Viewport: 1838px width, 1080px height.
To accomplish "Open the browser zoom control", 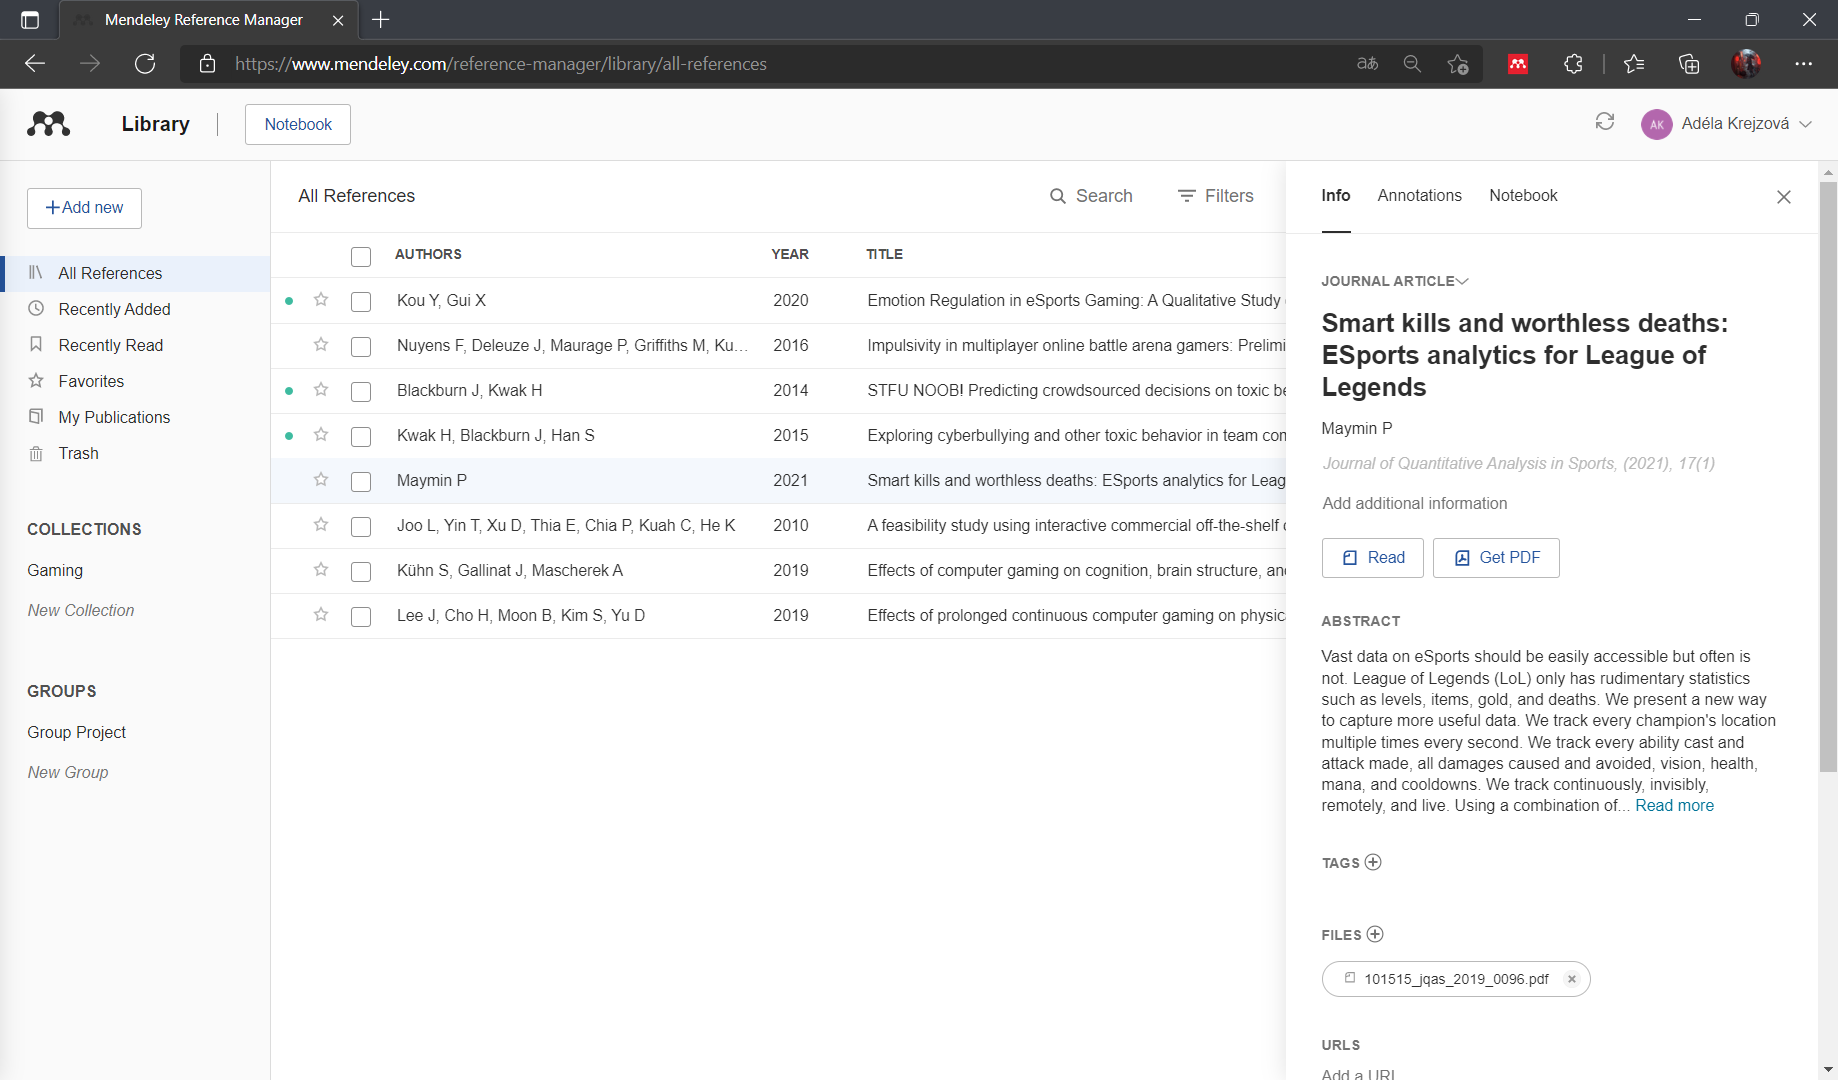I will tap(1412, 64).
